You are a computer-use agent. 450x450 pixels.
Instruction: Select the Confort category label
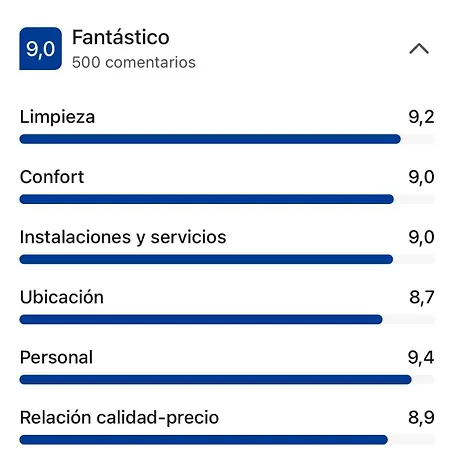coord(52,177)
